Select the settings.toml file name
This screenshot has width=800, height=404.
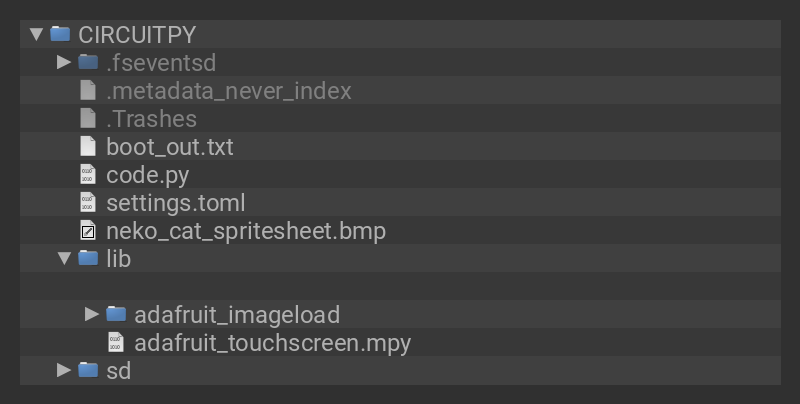point(175,202)
